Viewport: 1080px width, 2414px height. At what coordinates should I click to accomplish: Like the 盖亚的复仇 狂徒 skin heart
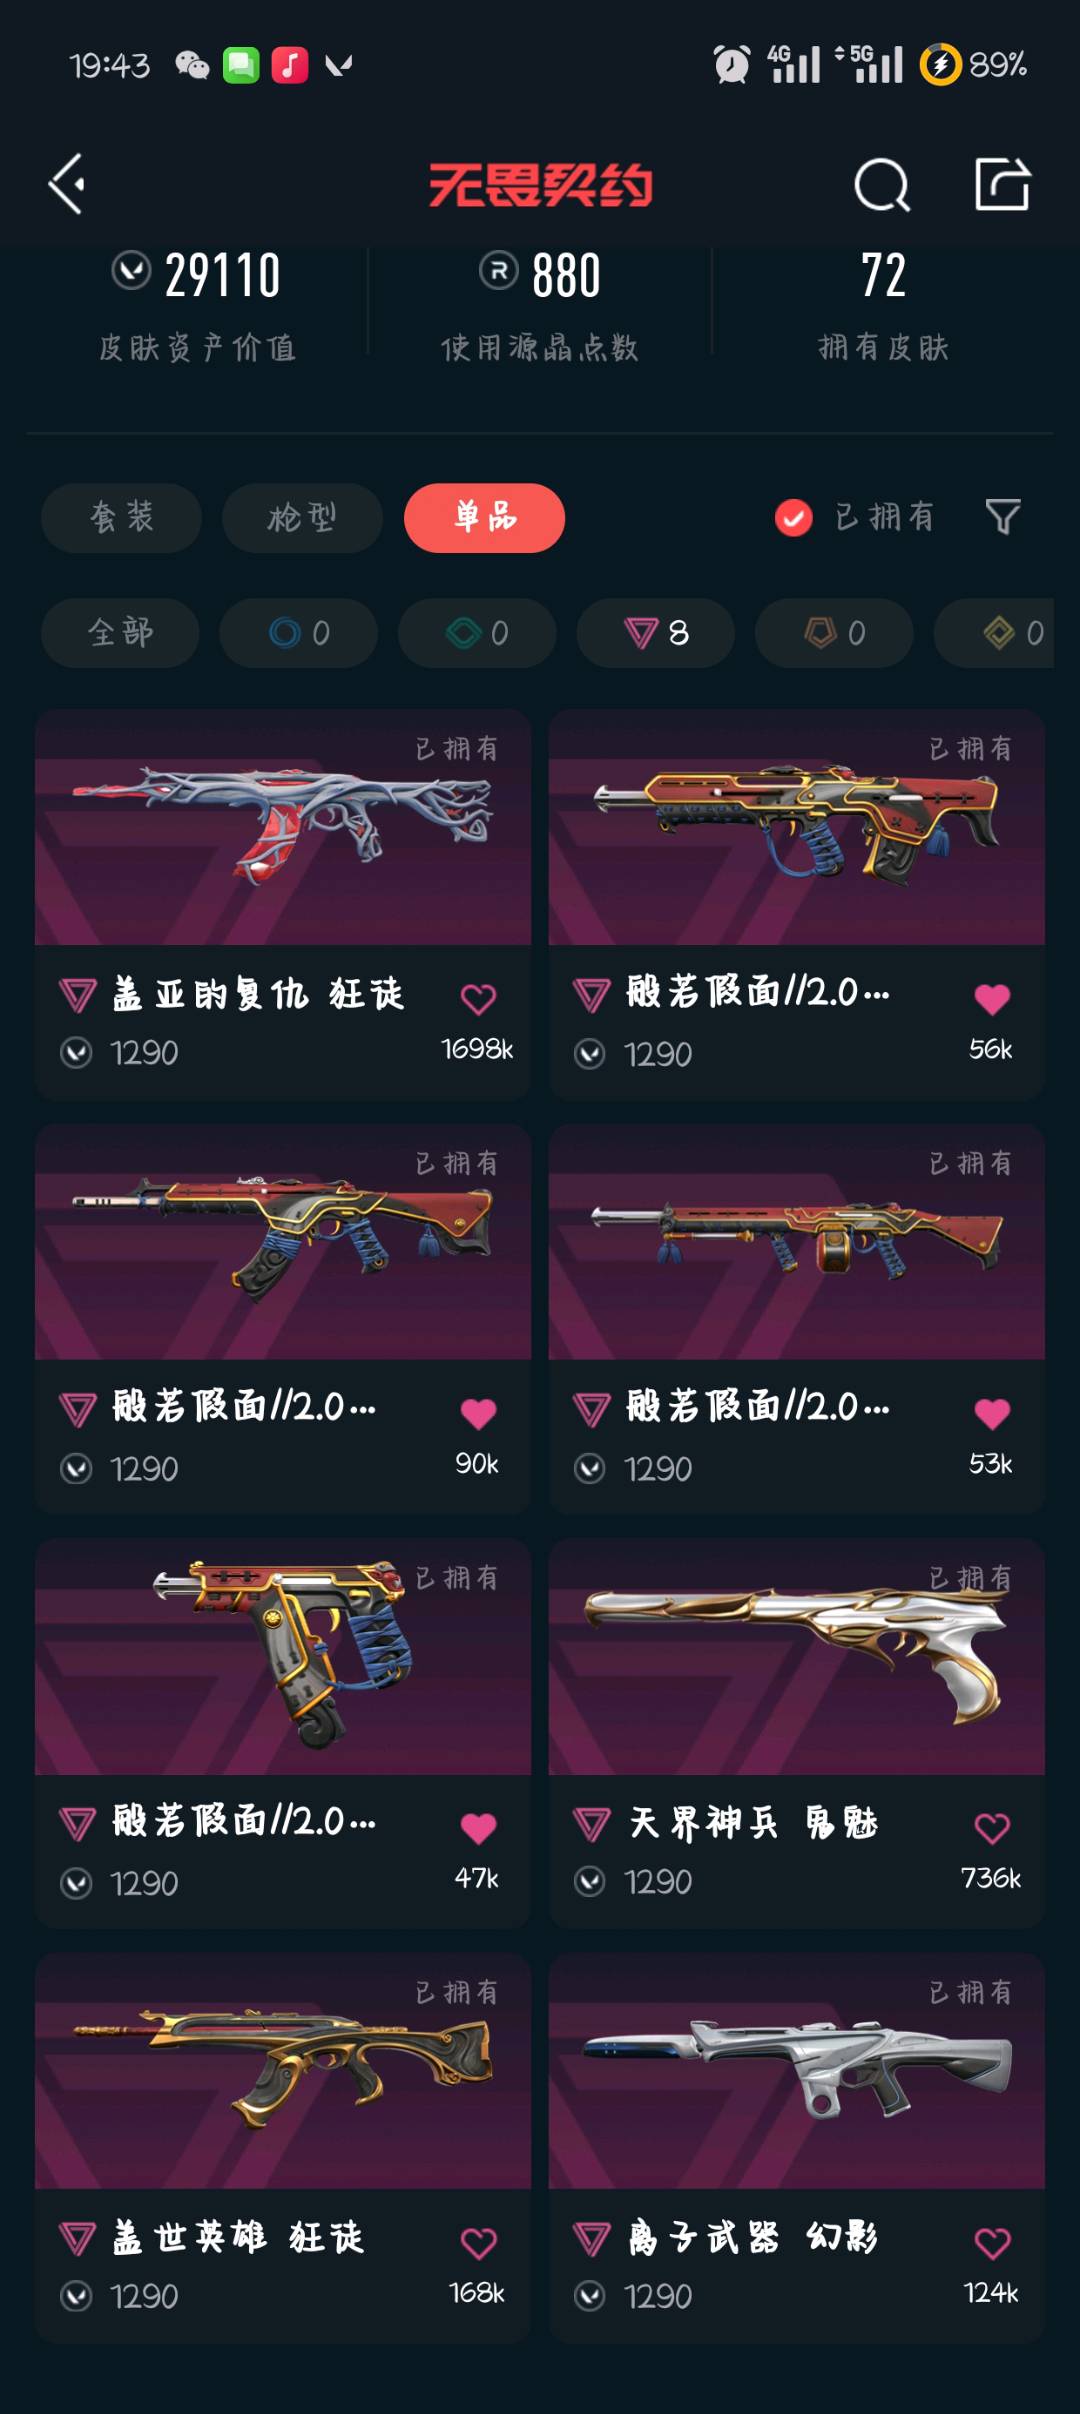(478, 998)
